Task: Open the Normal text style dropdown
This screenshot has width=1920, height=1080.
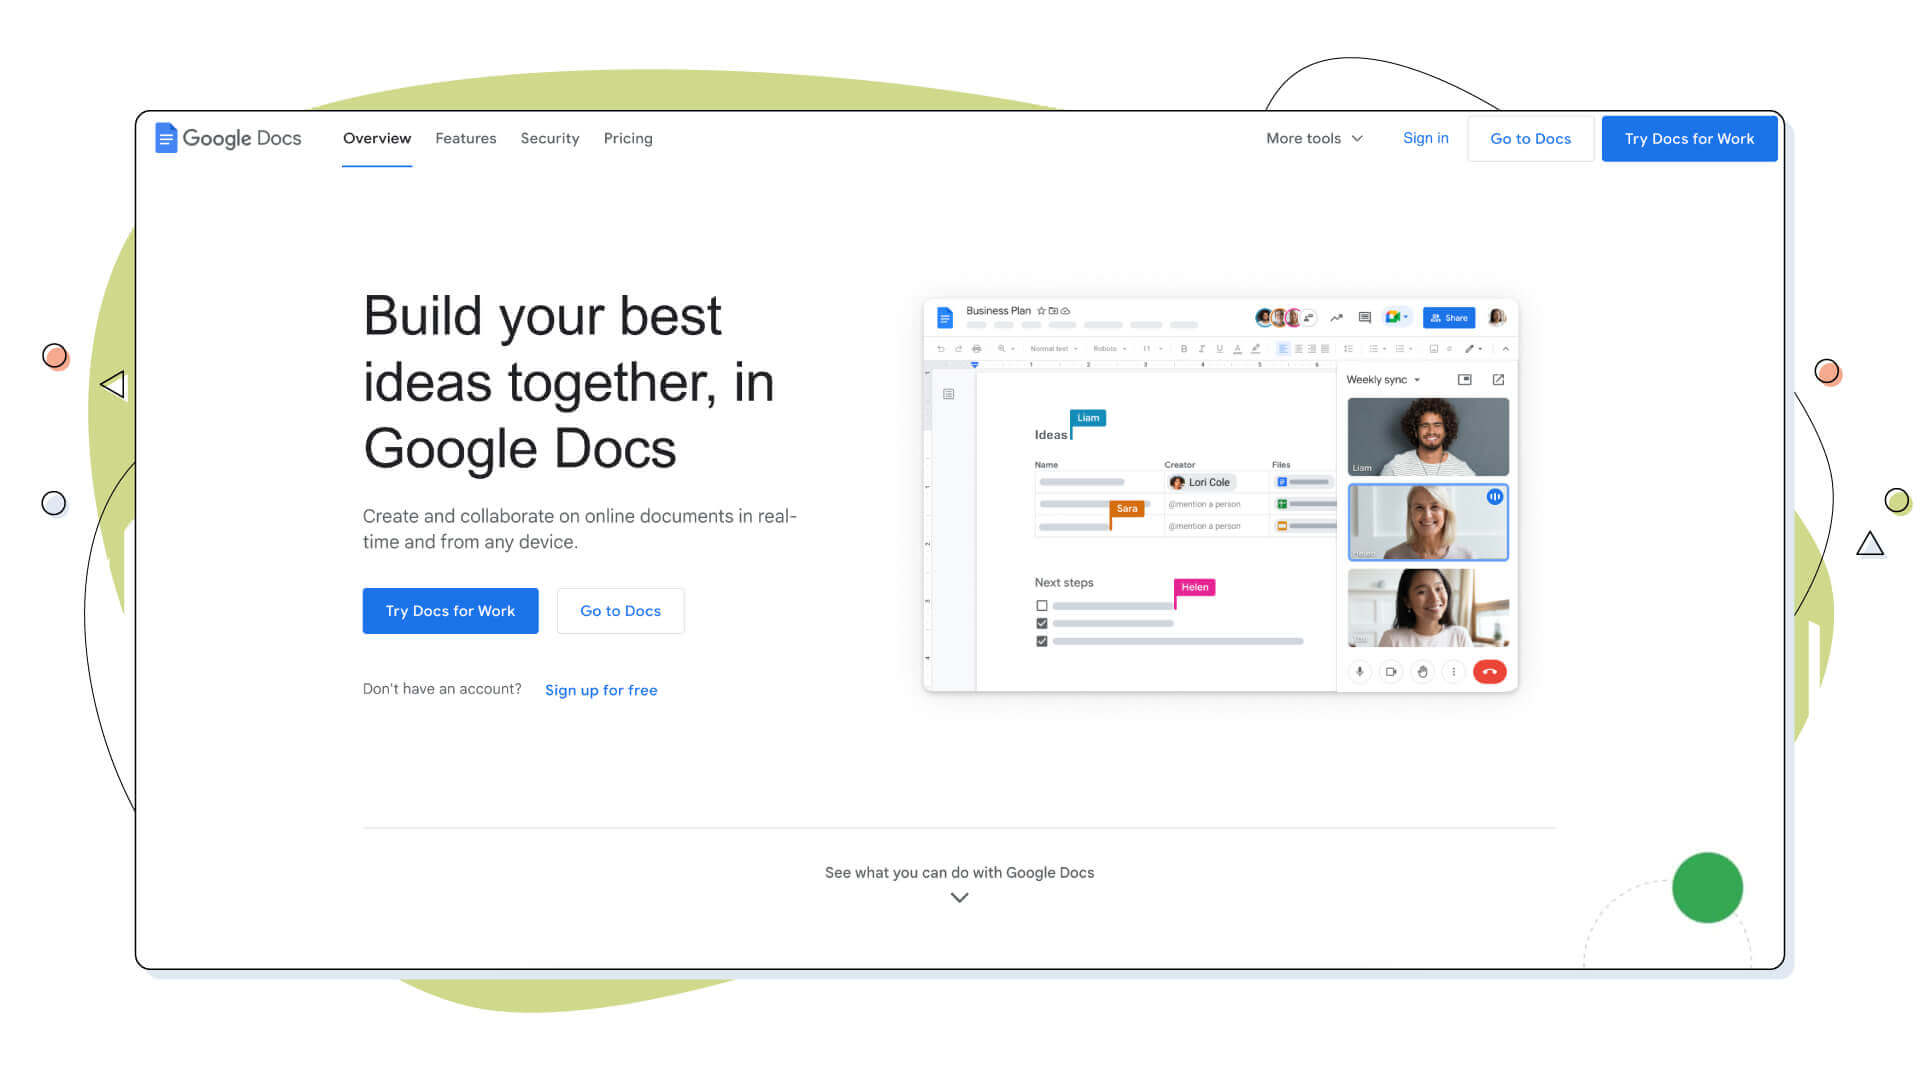Action: tap(1054, 349)
